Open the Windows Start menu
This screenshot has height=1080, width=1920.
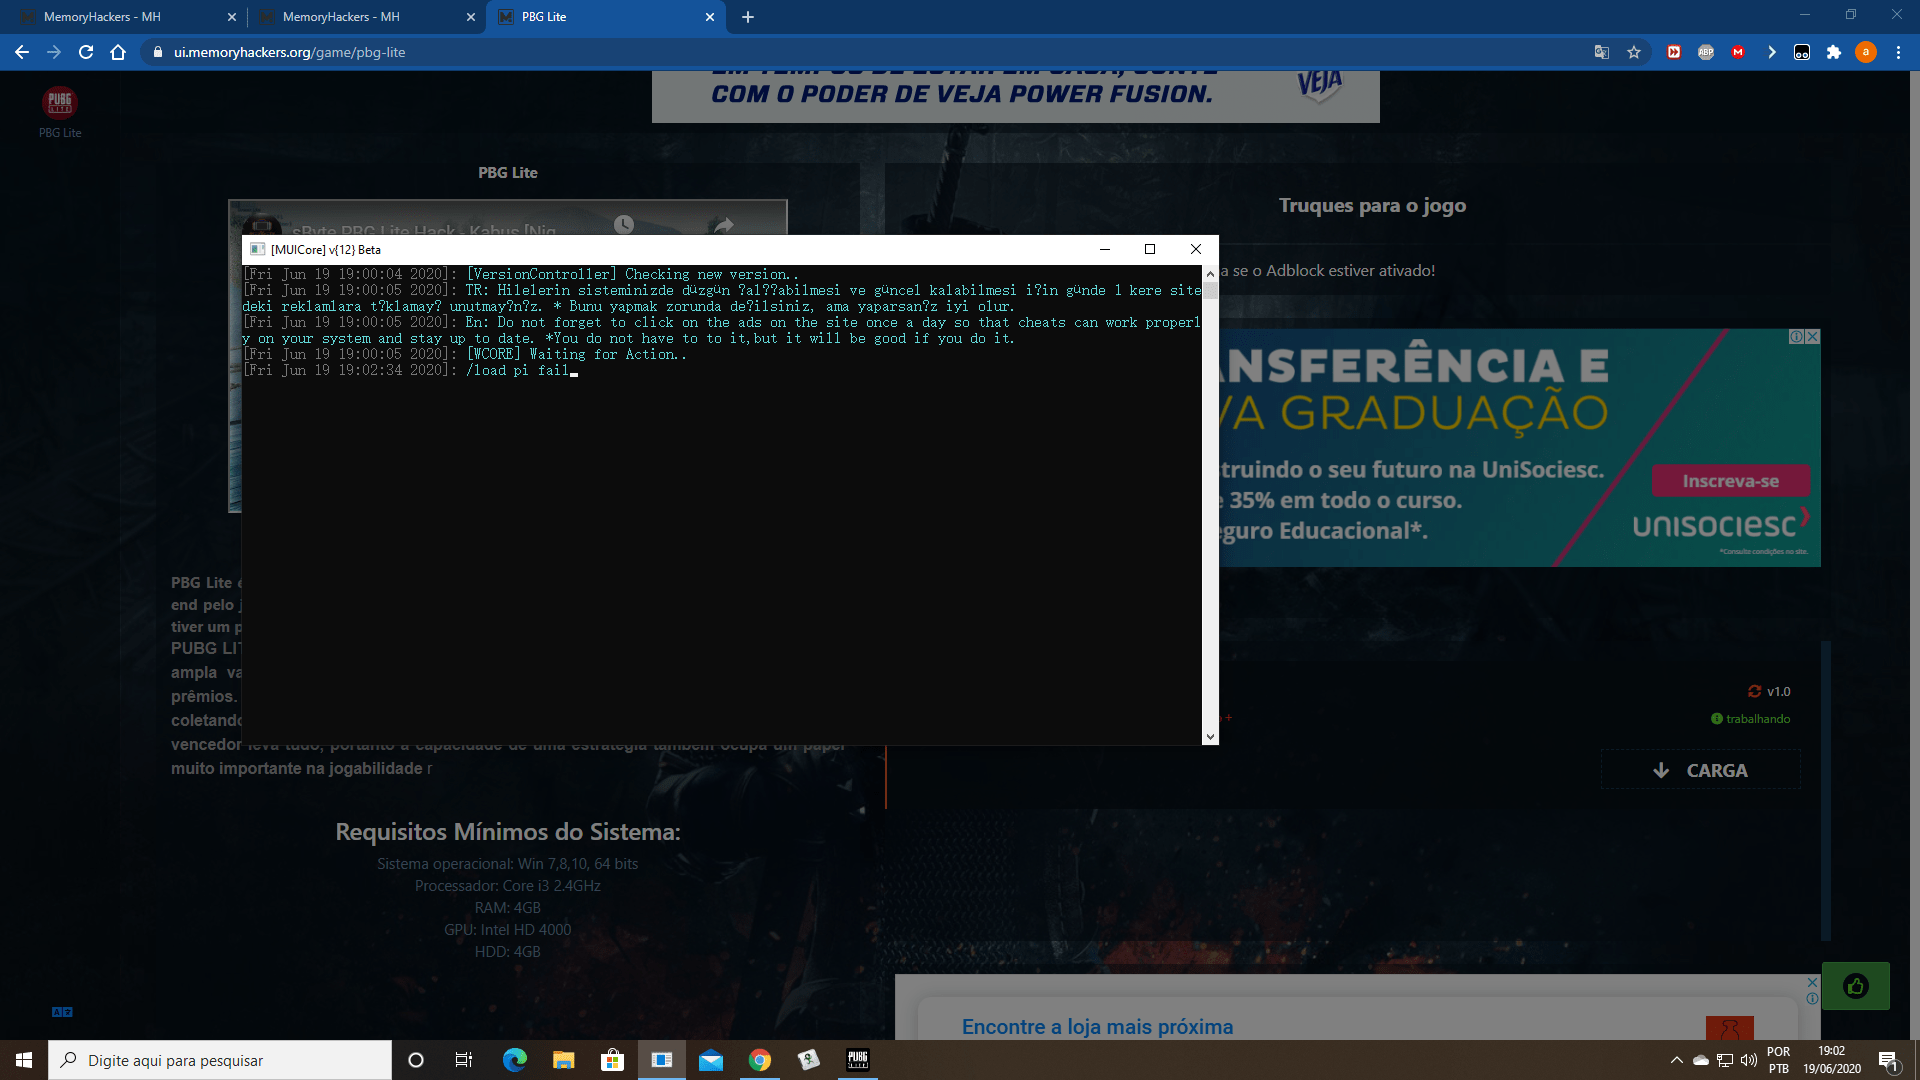click(24, 1060)
